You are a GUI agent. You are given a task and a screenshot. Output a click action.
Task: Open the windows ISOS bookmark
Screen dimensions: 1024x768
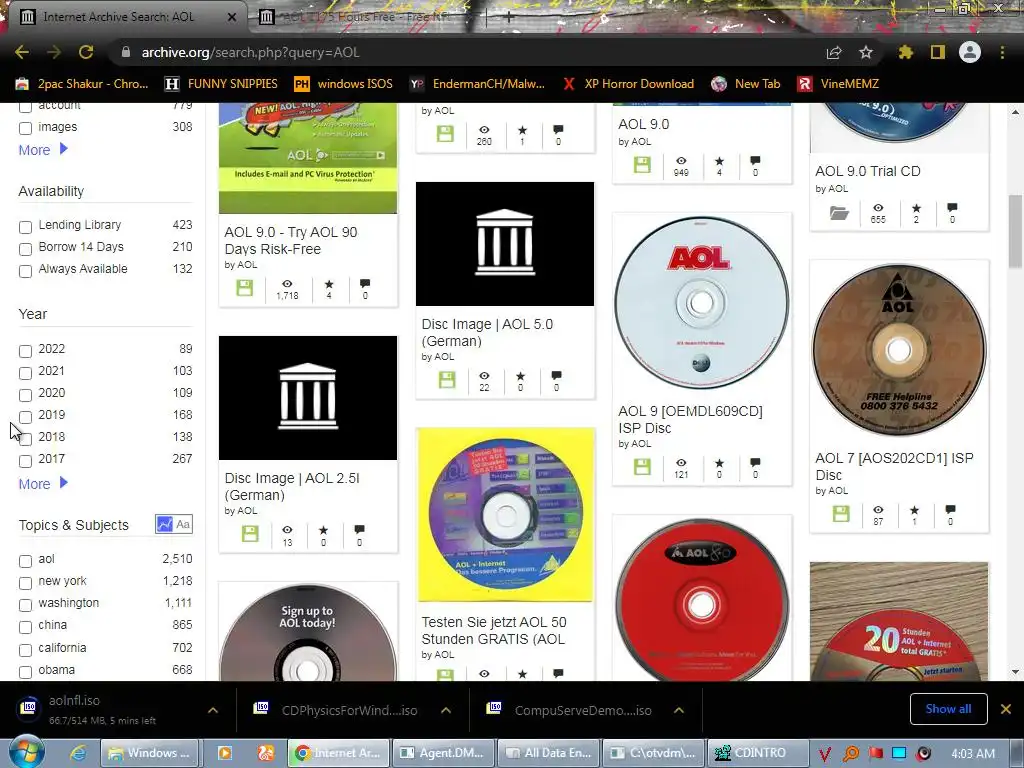point(344,84)
